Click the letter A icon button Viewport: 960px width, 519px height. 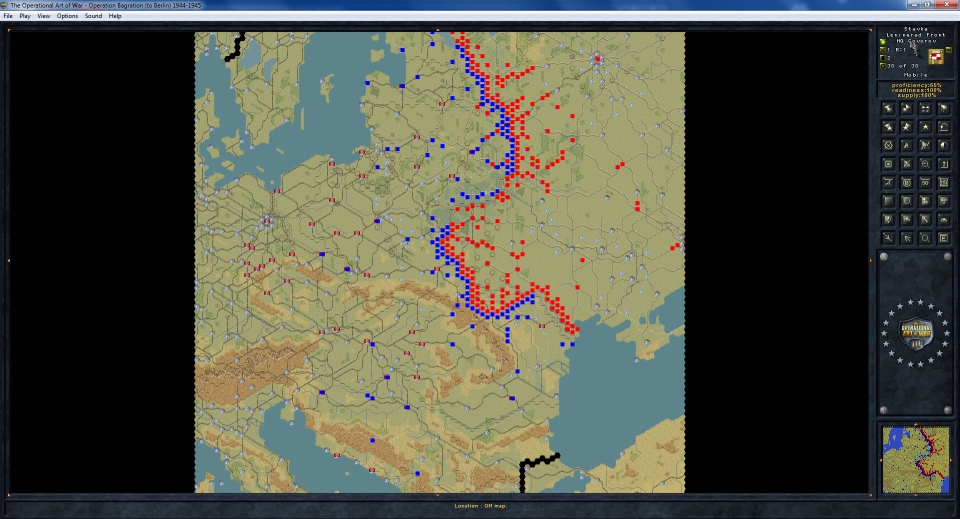[x=907, y=145]
